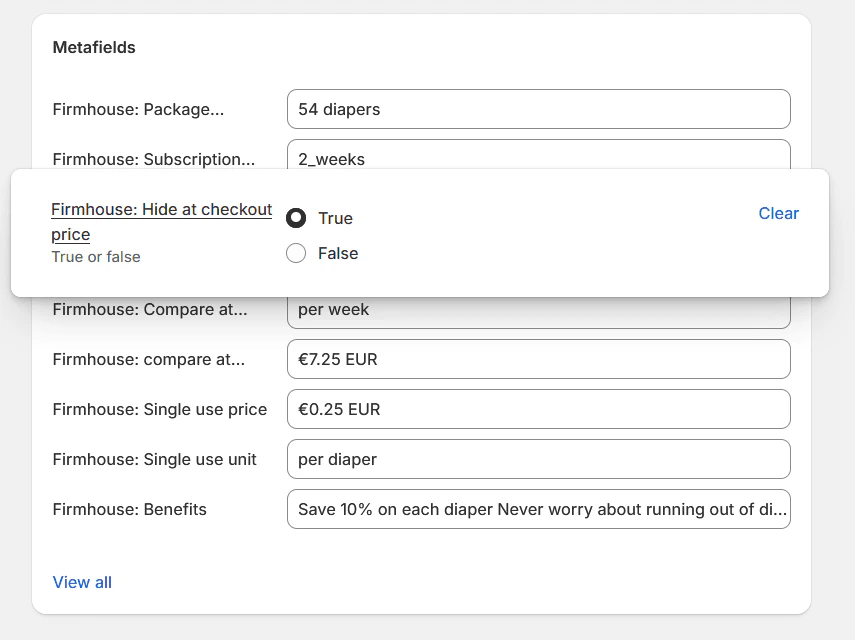Toggle True off by choosing False
The height and width of the screenshot is (640, 855).
296,253
